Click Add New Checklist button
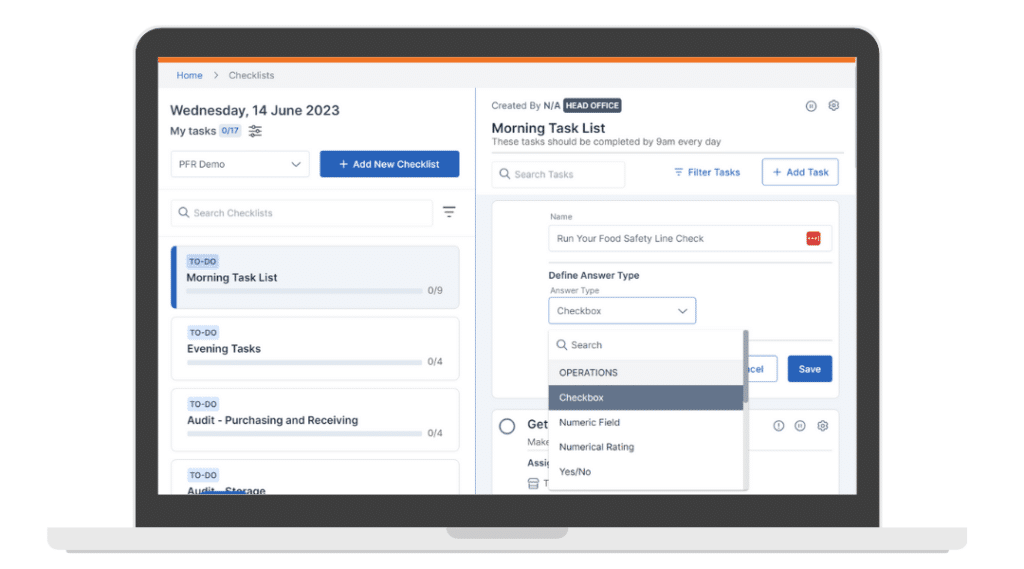 coord(389,164)
